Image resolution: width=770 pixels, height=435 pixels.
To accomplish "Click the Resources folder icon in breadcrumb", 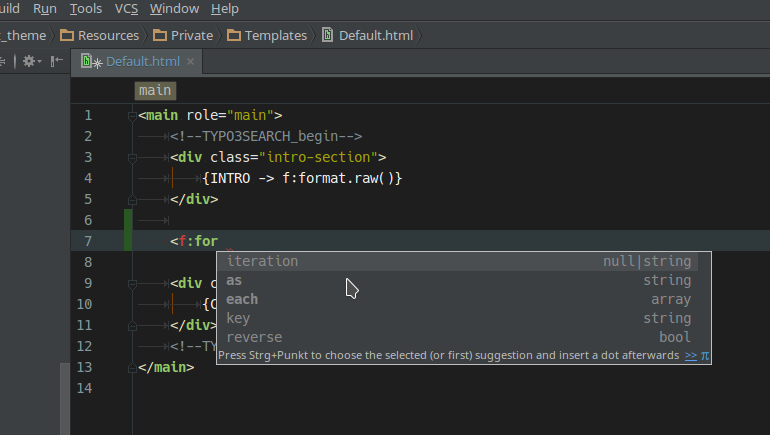I will [67, 35].
